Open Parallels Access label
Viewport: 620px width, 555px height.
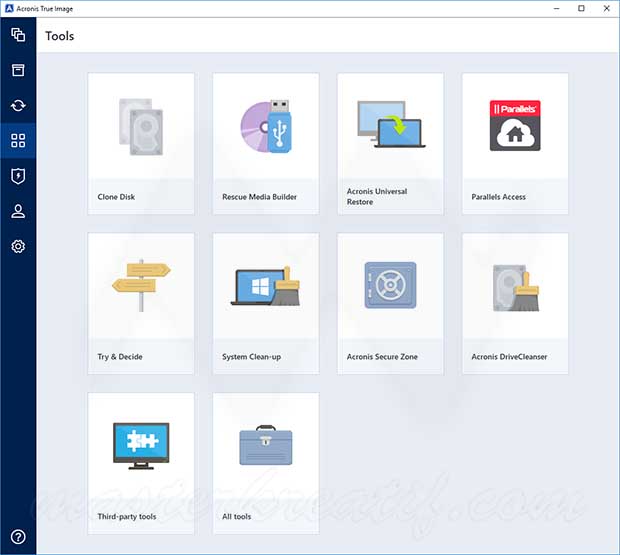coord(499,197)
